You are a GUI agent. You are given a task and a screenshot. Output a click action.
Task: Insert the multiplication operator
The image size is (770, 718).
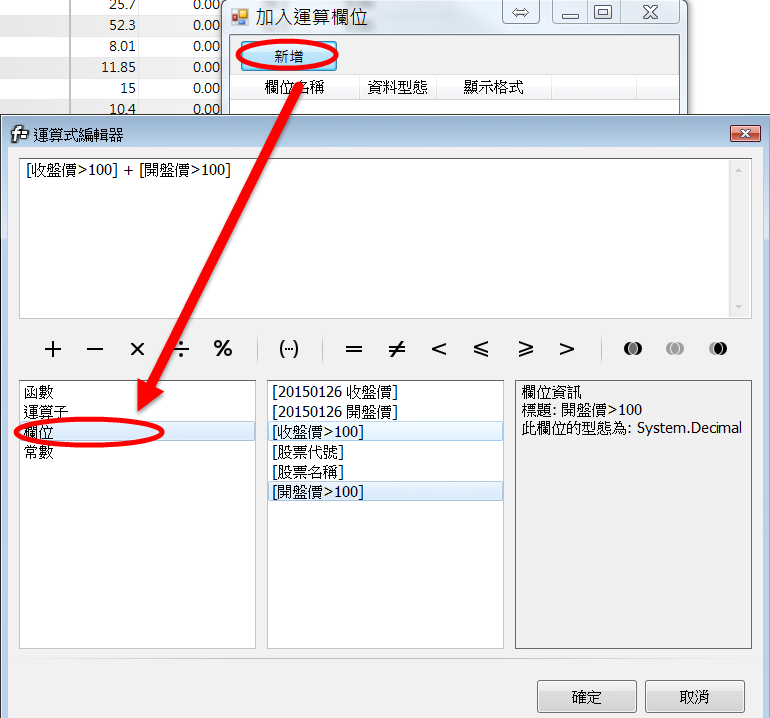coord(138,349)
